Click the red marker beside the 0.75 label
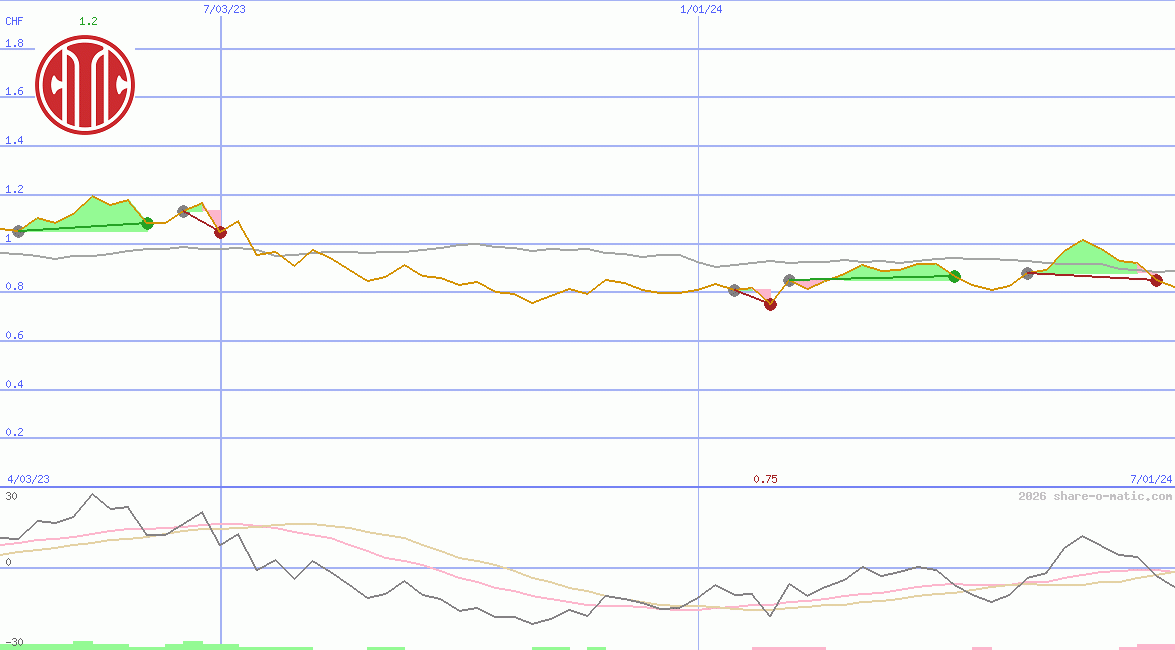Image resolution: width=1175 pixels, height=650 pixels. (769, 305)
